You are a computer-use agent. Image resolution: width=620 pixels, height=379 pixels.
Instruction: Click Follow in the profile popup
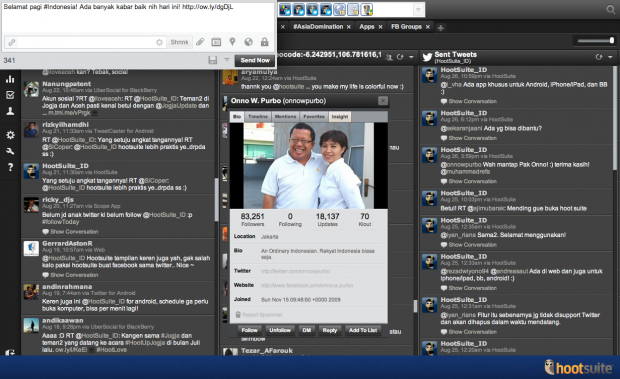250,330
